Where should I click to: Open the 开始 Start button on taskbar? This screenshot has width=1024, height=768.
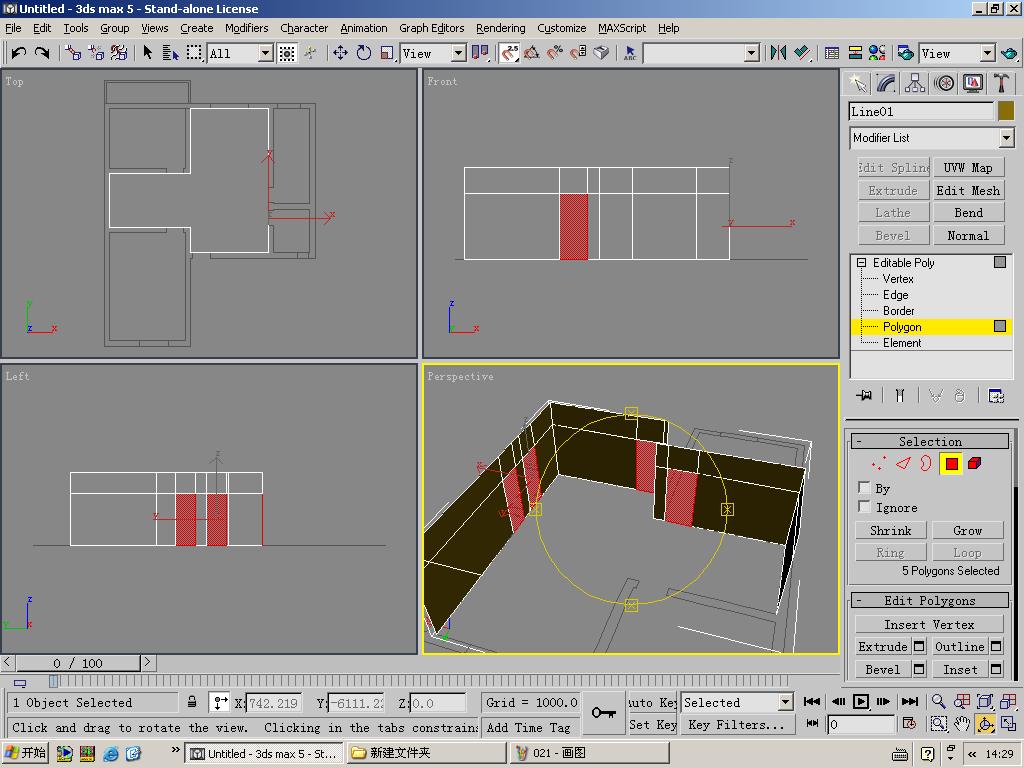(26, 753)
